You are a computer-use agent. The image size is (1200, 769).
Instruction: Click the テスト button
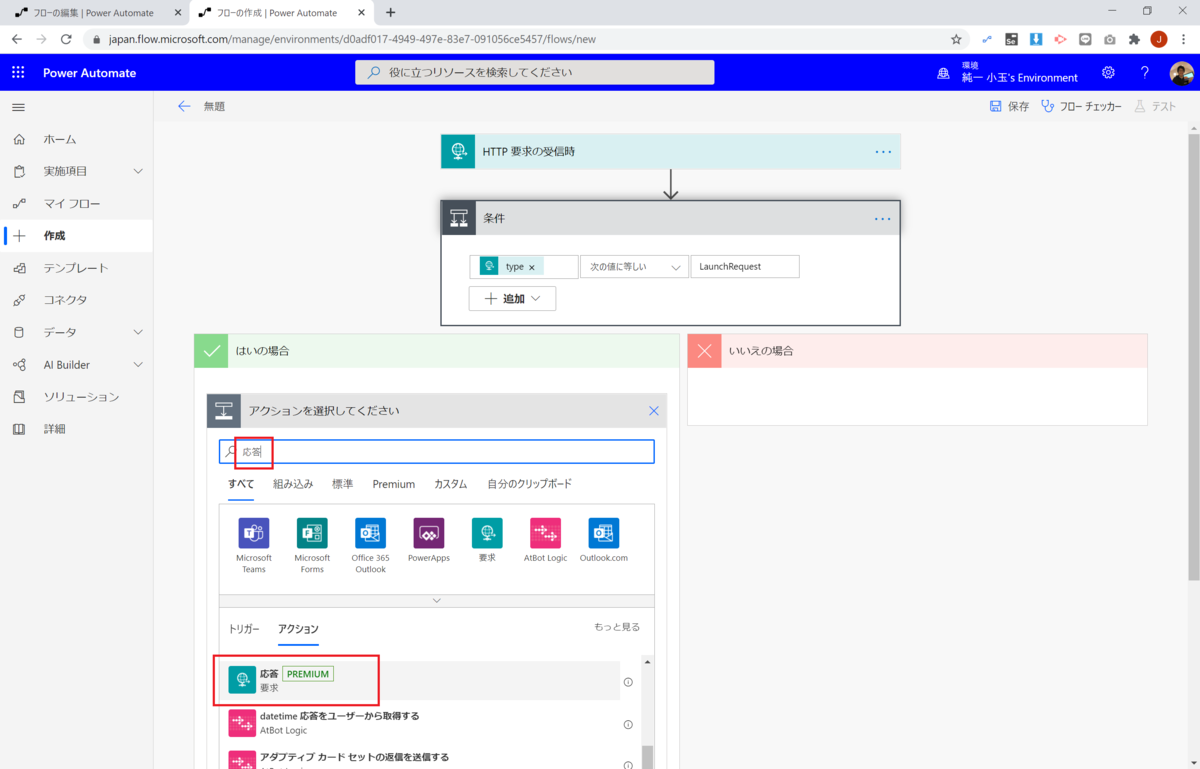point(1155,106)
